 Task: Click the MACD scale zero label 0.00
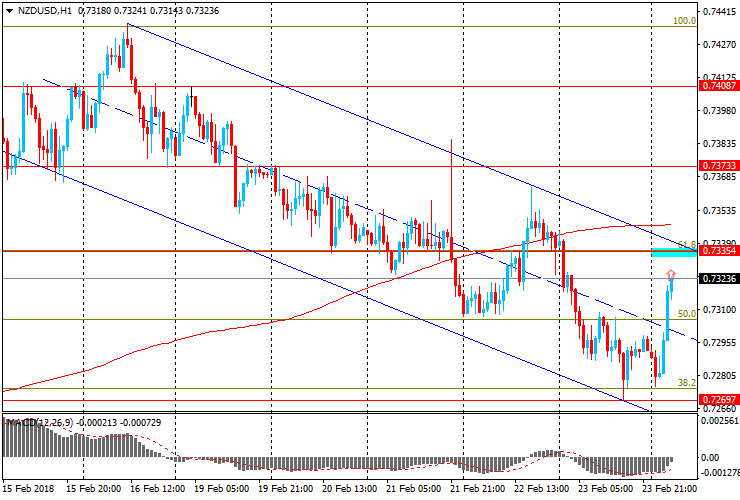(x=710, y=458)
